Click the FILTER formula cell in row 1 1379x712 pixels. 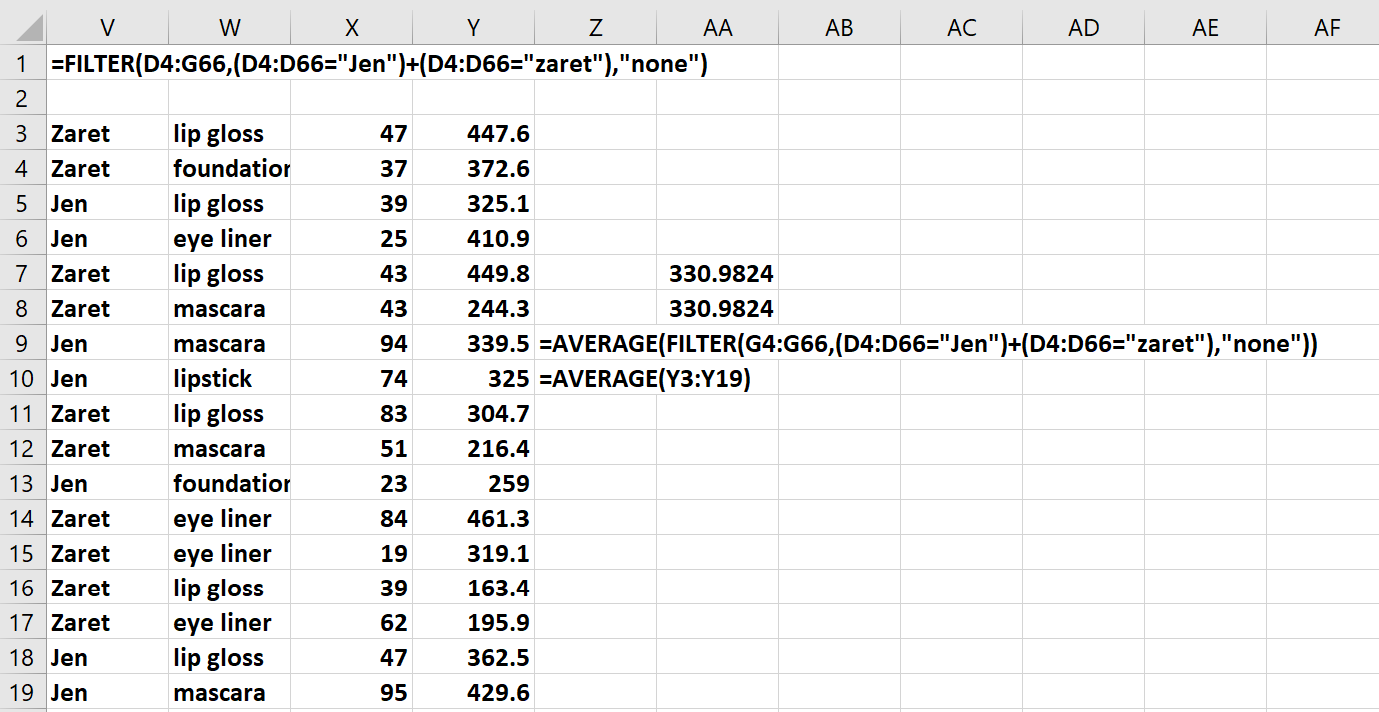click(x=107, y=65)
